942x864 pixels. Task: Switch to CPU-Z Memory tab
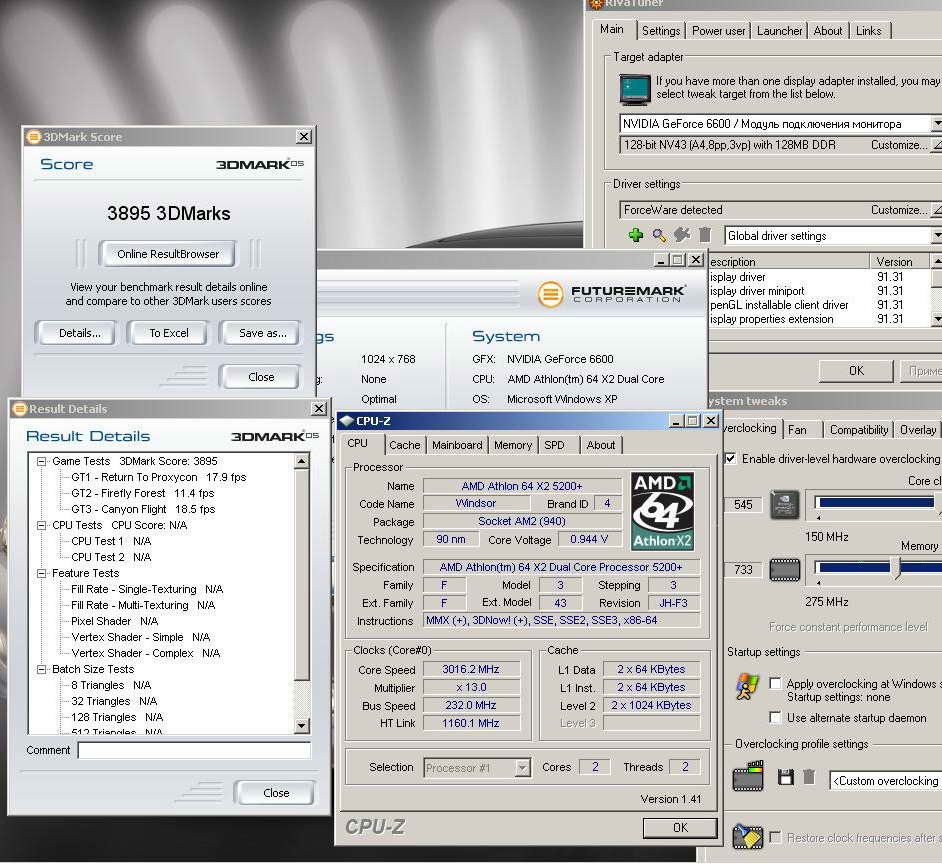click(513, 445)
